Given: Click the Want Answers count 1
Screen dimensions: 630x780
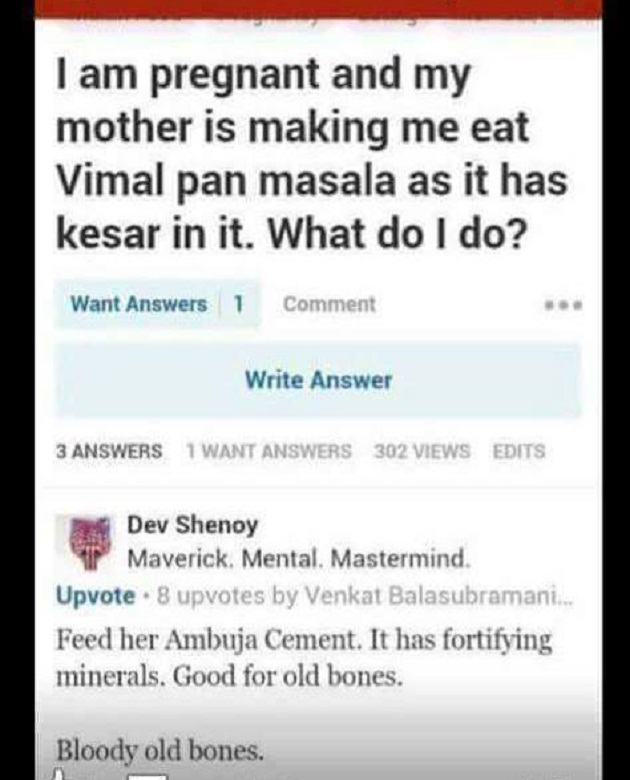Looking at the screenshot, I should click(239, 304).
